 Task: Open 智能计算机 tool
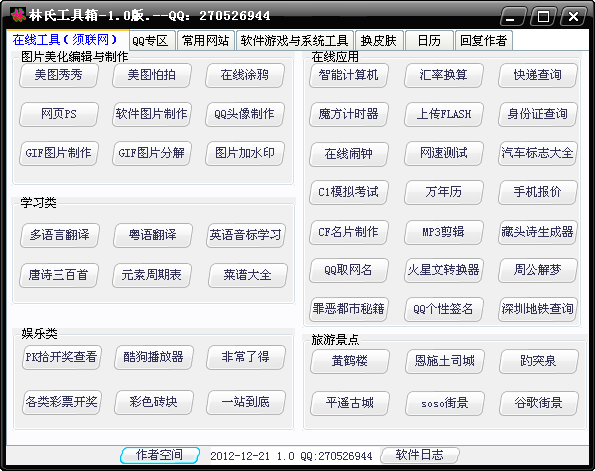pos(349,75)
